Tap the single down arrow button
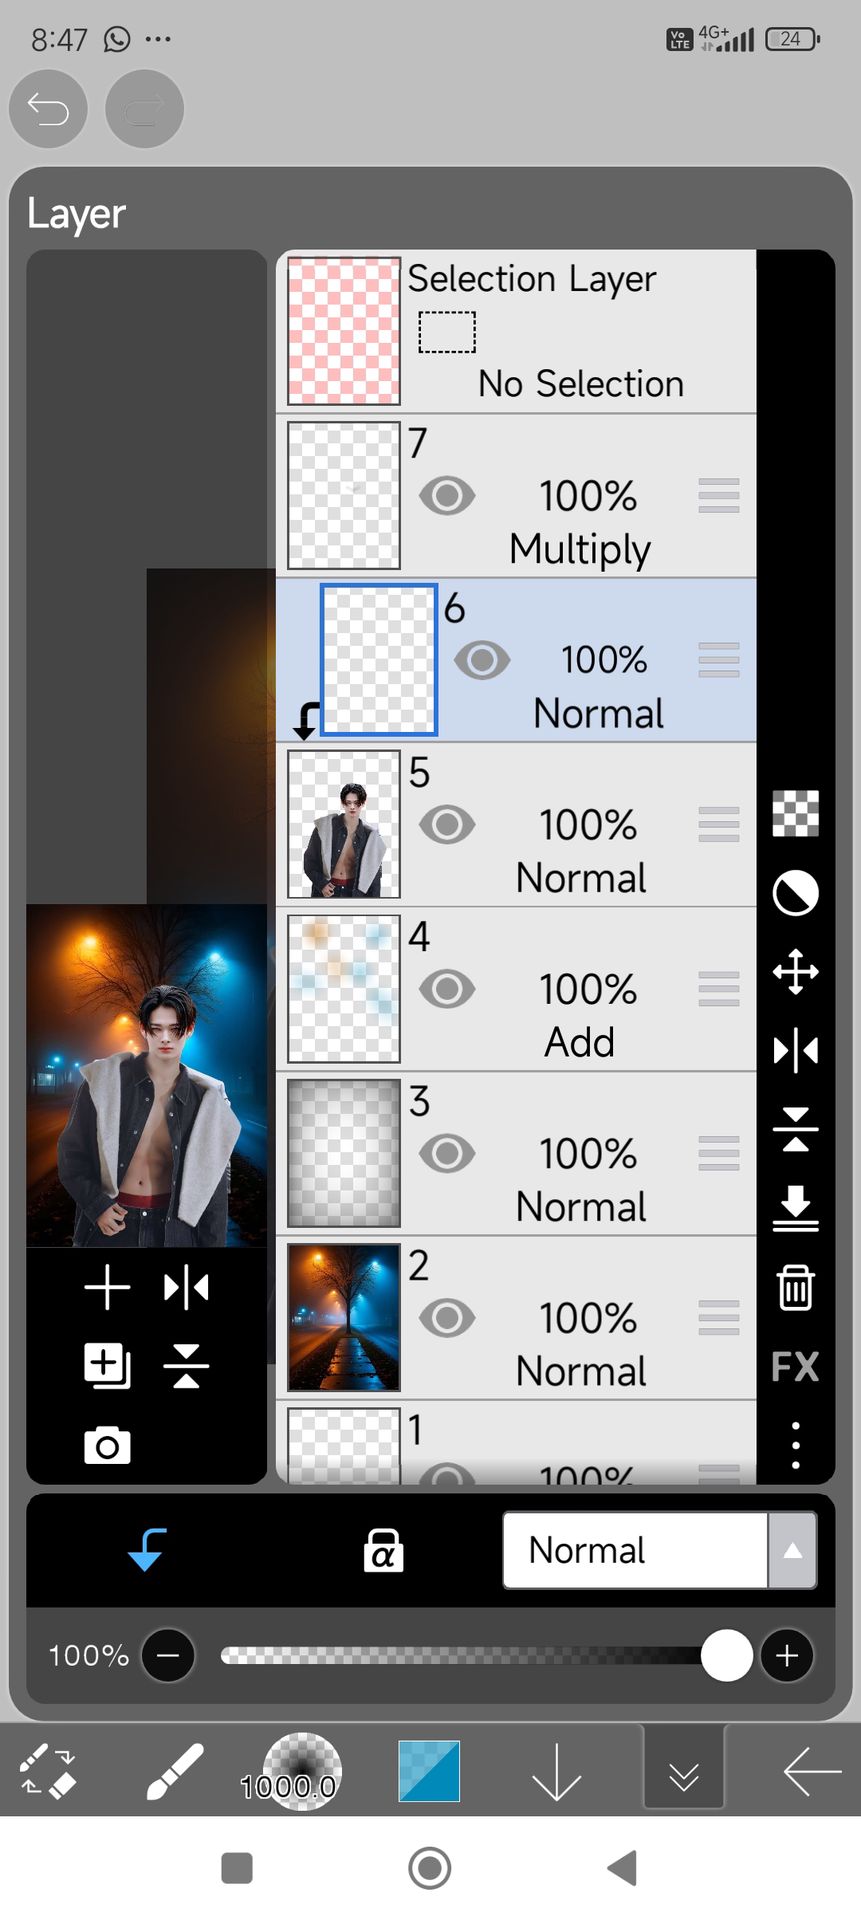 coord(556,1772)
